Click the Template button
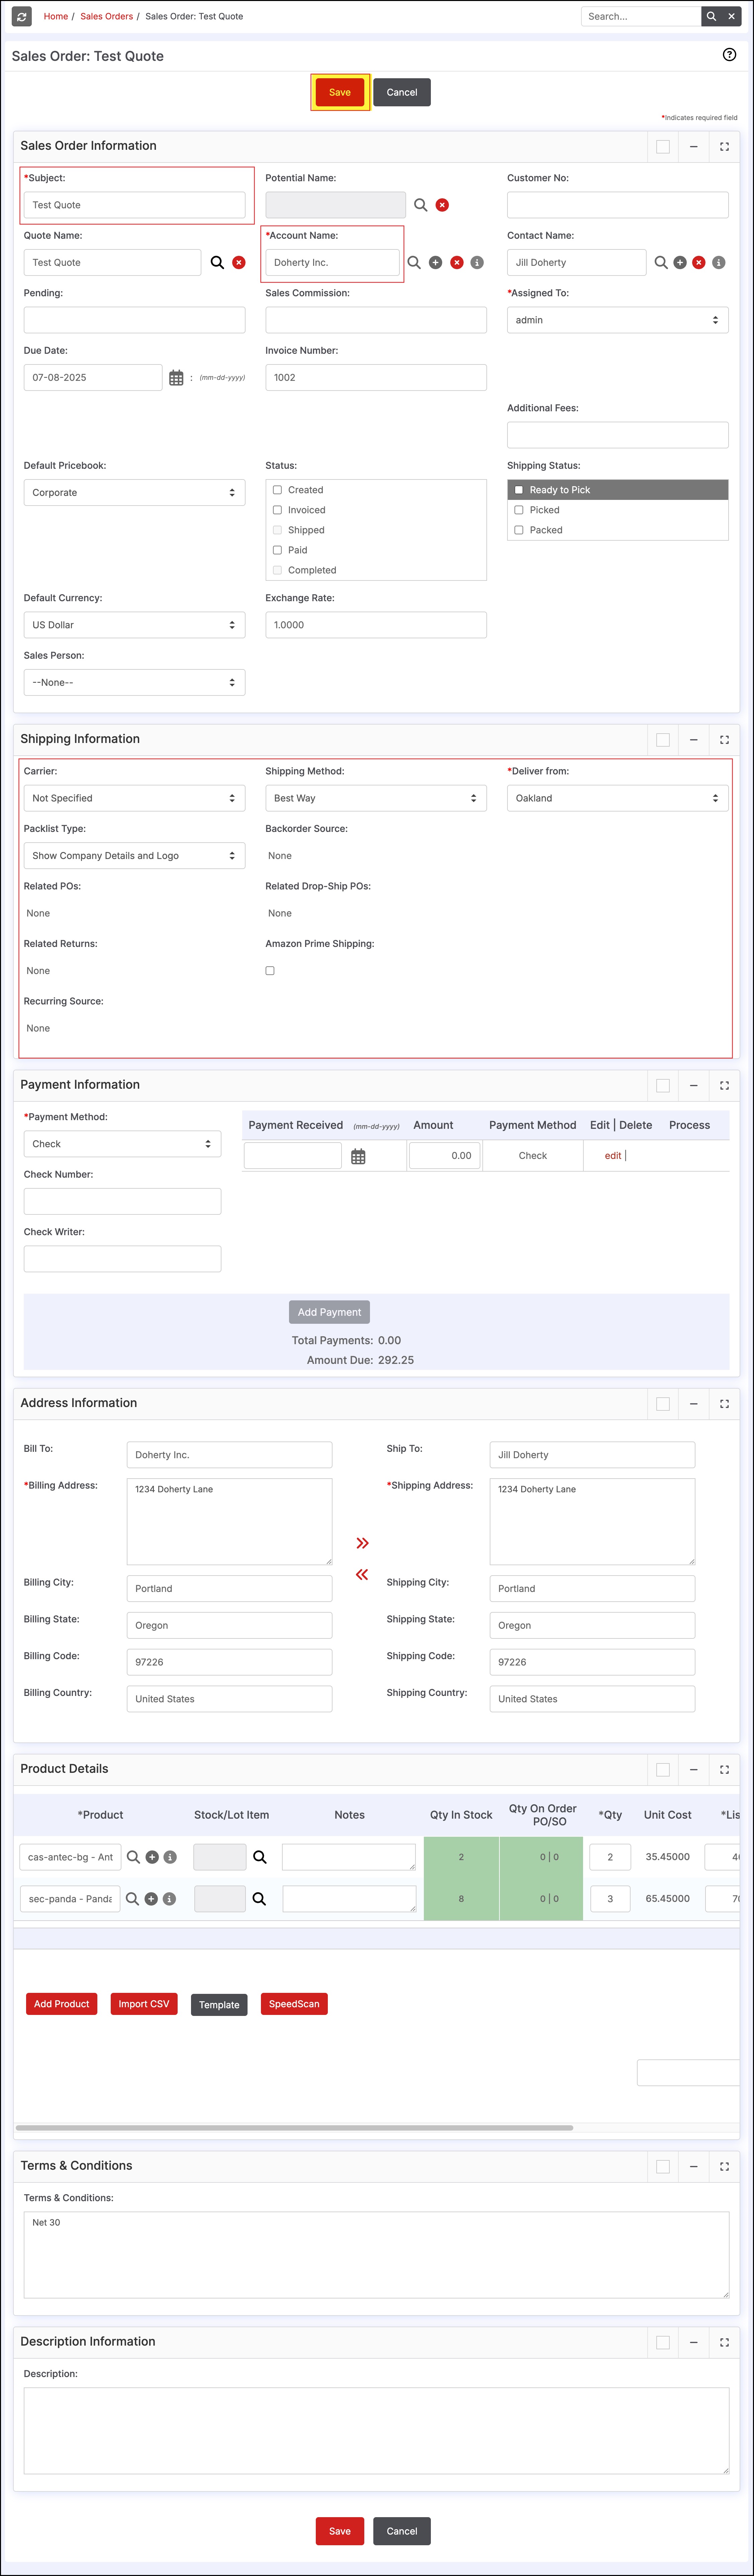This screenshot has height=2576, width=754. pyautogui.click(x=219, y=2005)
